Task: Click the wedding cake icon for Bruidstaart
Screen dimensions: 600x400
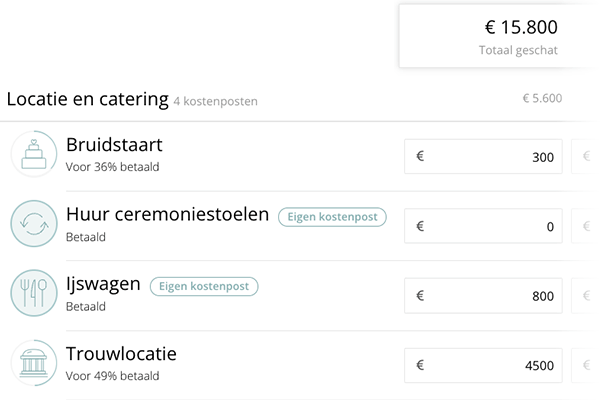Action: [34, 155]
